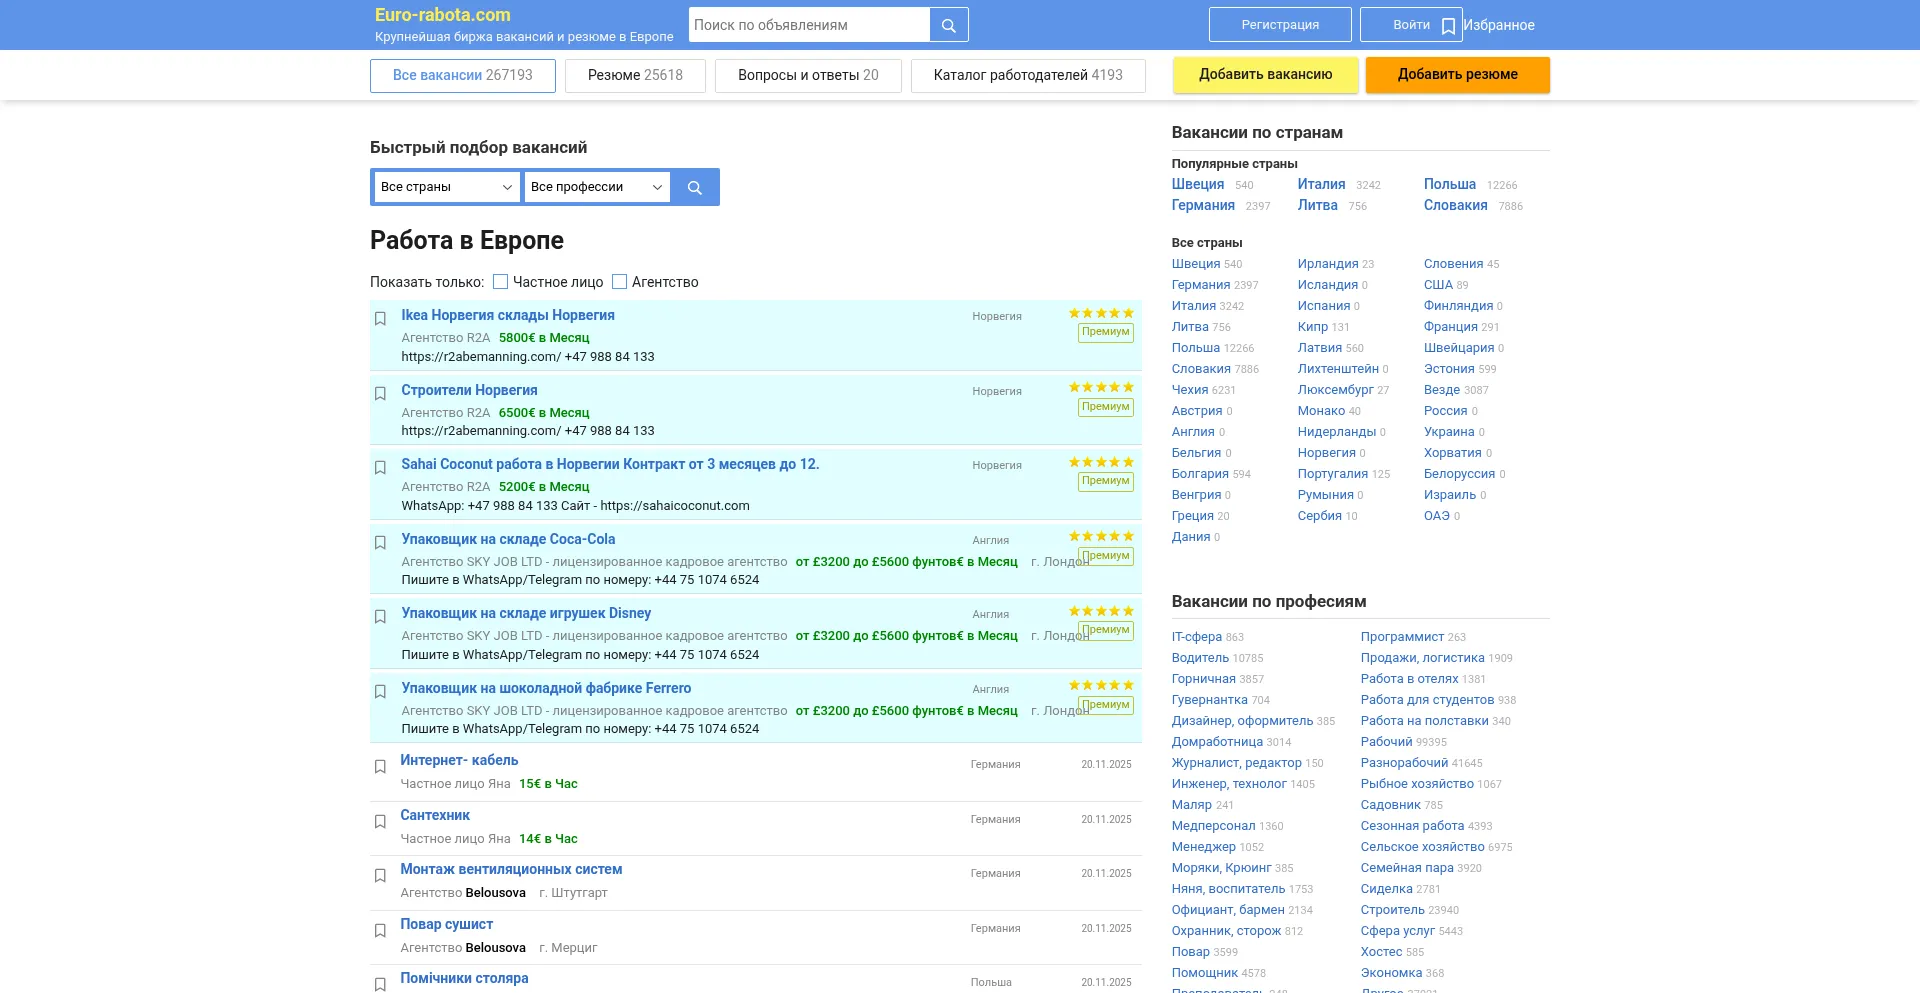Bookmark the Повар сушист listing
This screenshot has height=993, width=1920.
coord(380,931)
